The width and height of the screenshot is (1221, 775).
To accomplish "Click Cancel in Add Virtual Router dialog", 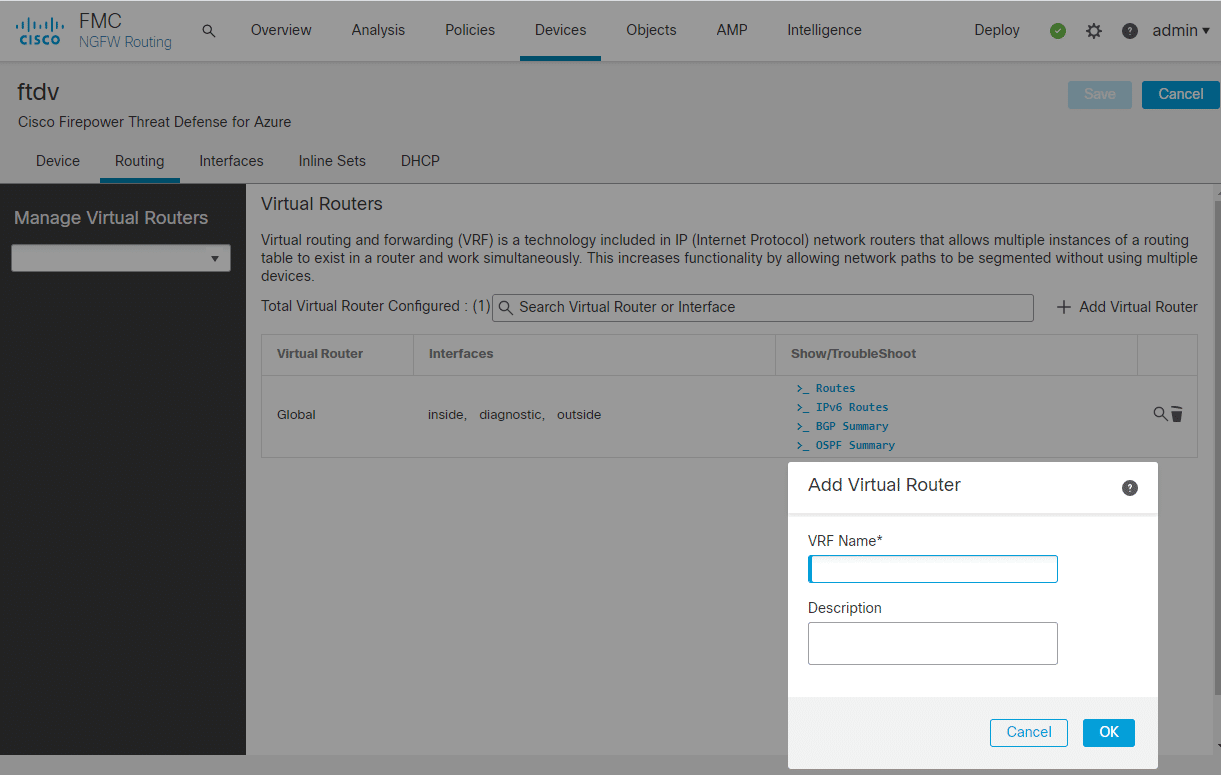I will [x=1029, y=732].
